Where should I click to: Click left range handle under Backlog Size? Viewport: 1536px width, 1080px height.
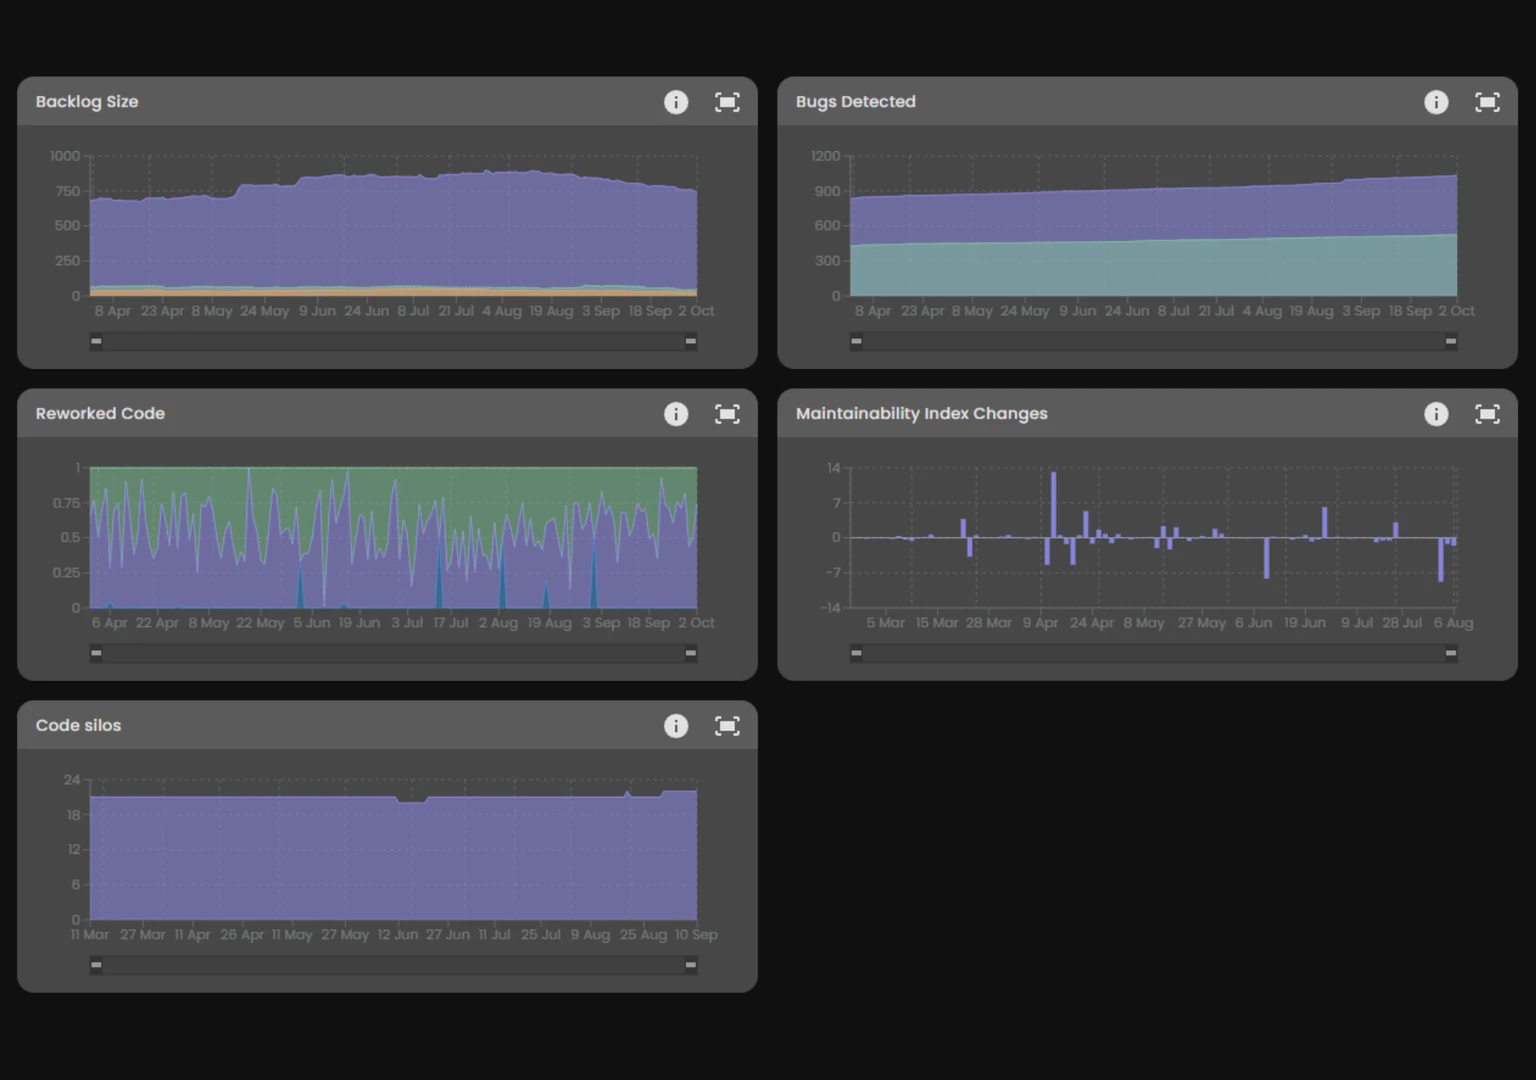point(96,341)
